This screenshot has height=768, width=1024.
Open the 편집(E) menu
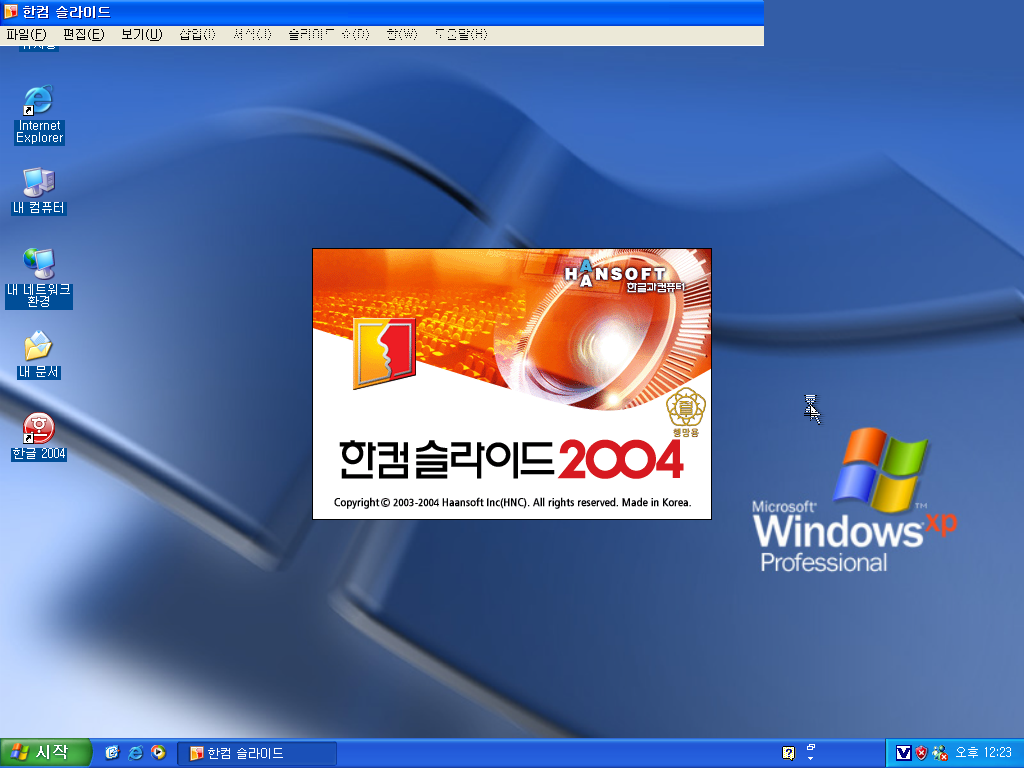click(84, 35)
